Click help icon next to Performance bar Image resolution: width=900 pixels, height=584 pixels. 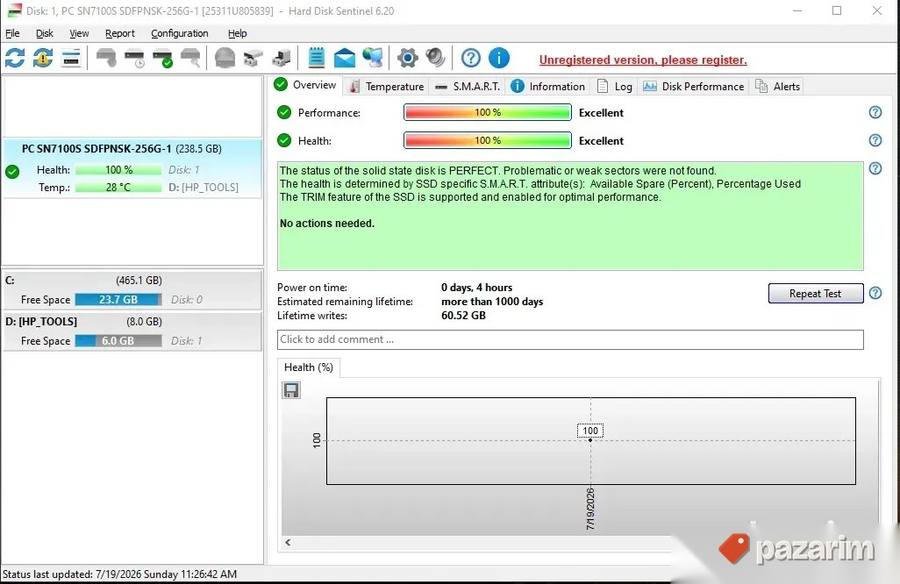point(875,113)
